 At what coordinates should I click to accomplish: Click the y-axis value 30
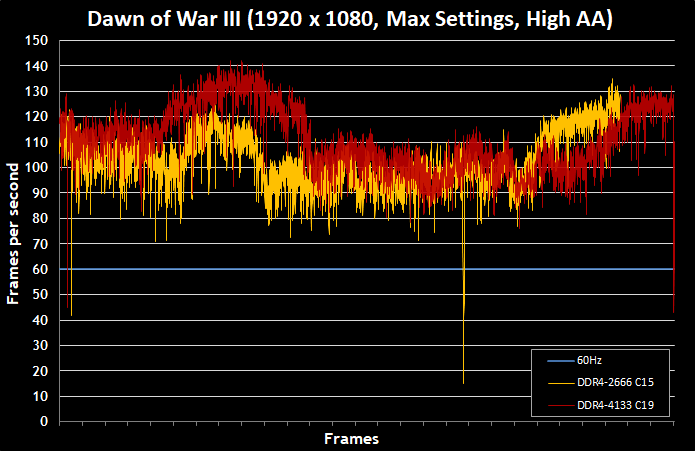pos(40,345)
